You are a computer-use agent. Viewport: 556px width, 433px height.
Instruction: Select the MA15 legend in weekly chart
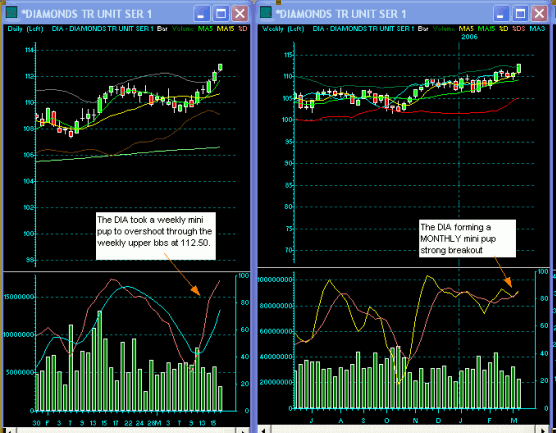[x=486, y=29]
